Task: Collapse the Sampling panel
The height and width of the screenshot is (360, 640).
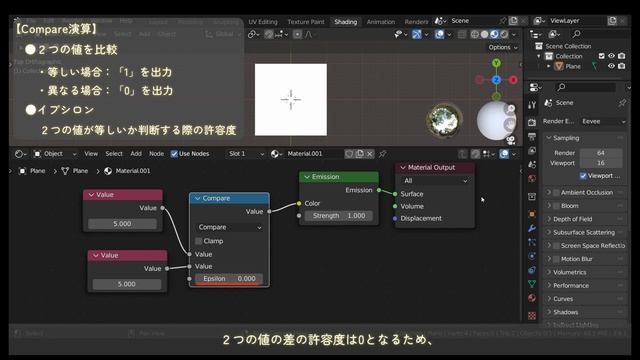Action: coord(565,138)
